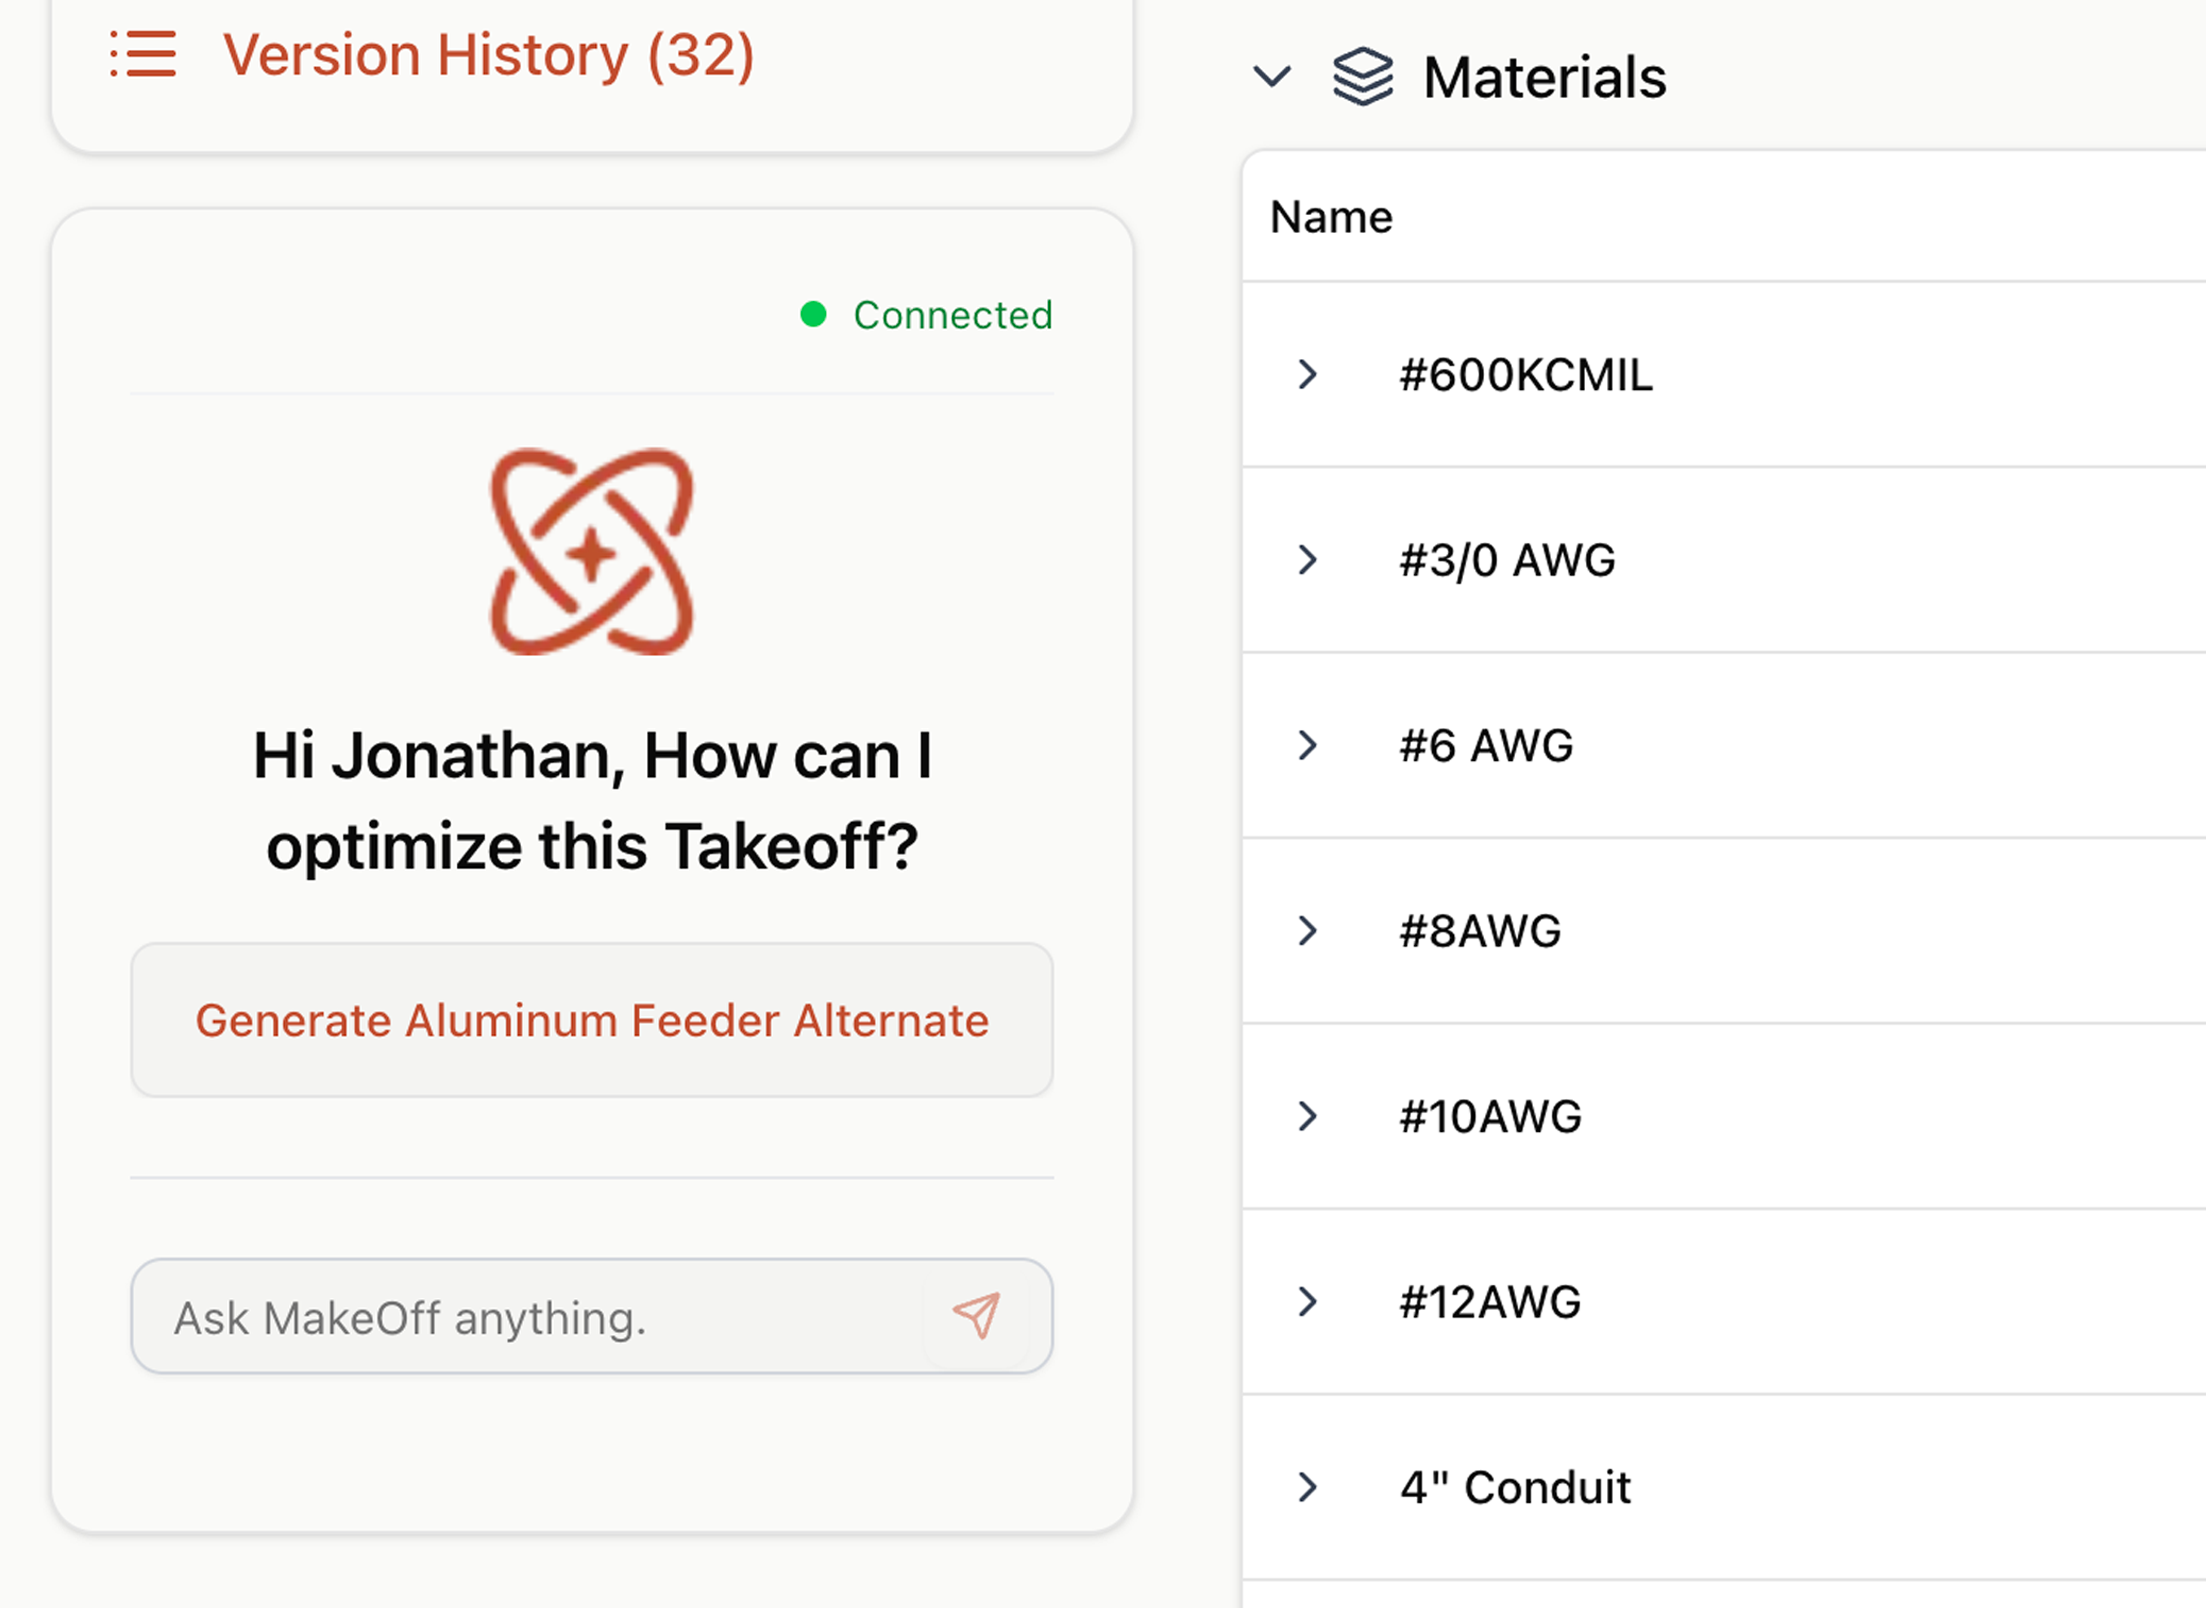Click the Connected status label
The image size is (2206, 1608).
point(953,315)
